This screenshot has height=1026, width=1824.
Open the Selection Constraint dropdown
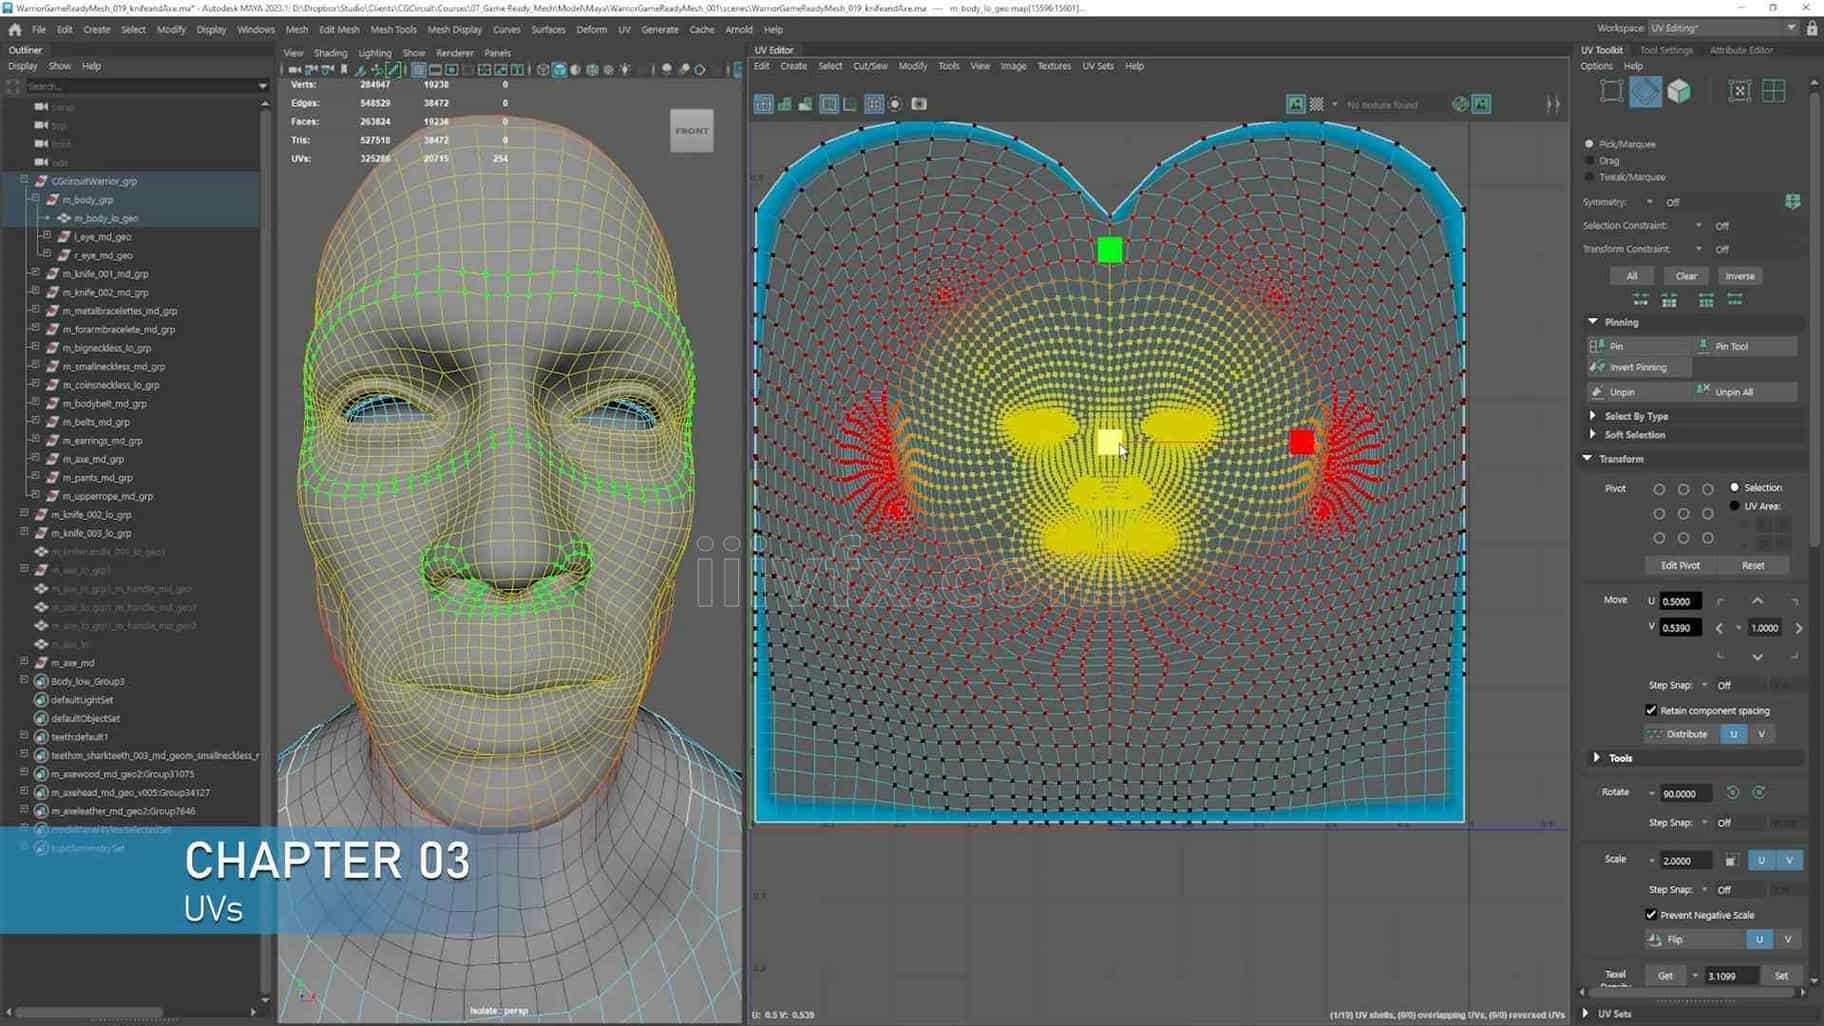point(1698,226)
